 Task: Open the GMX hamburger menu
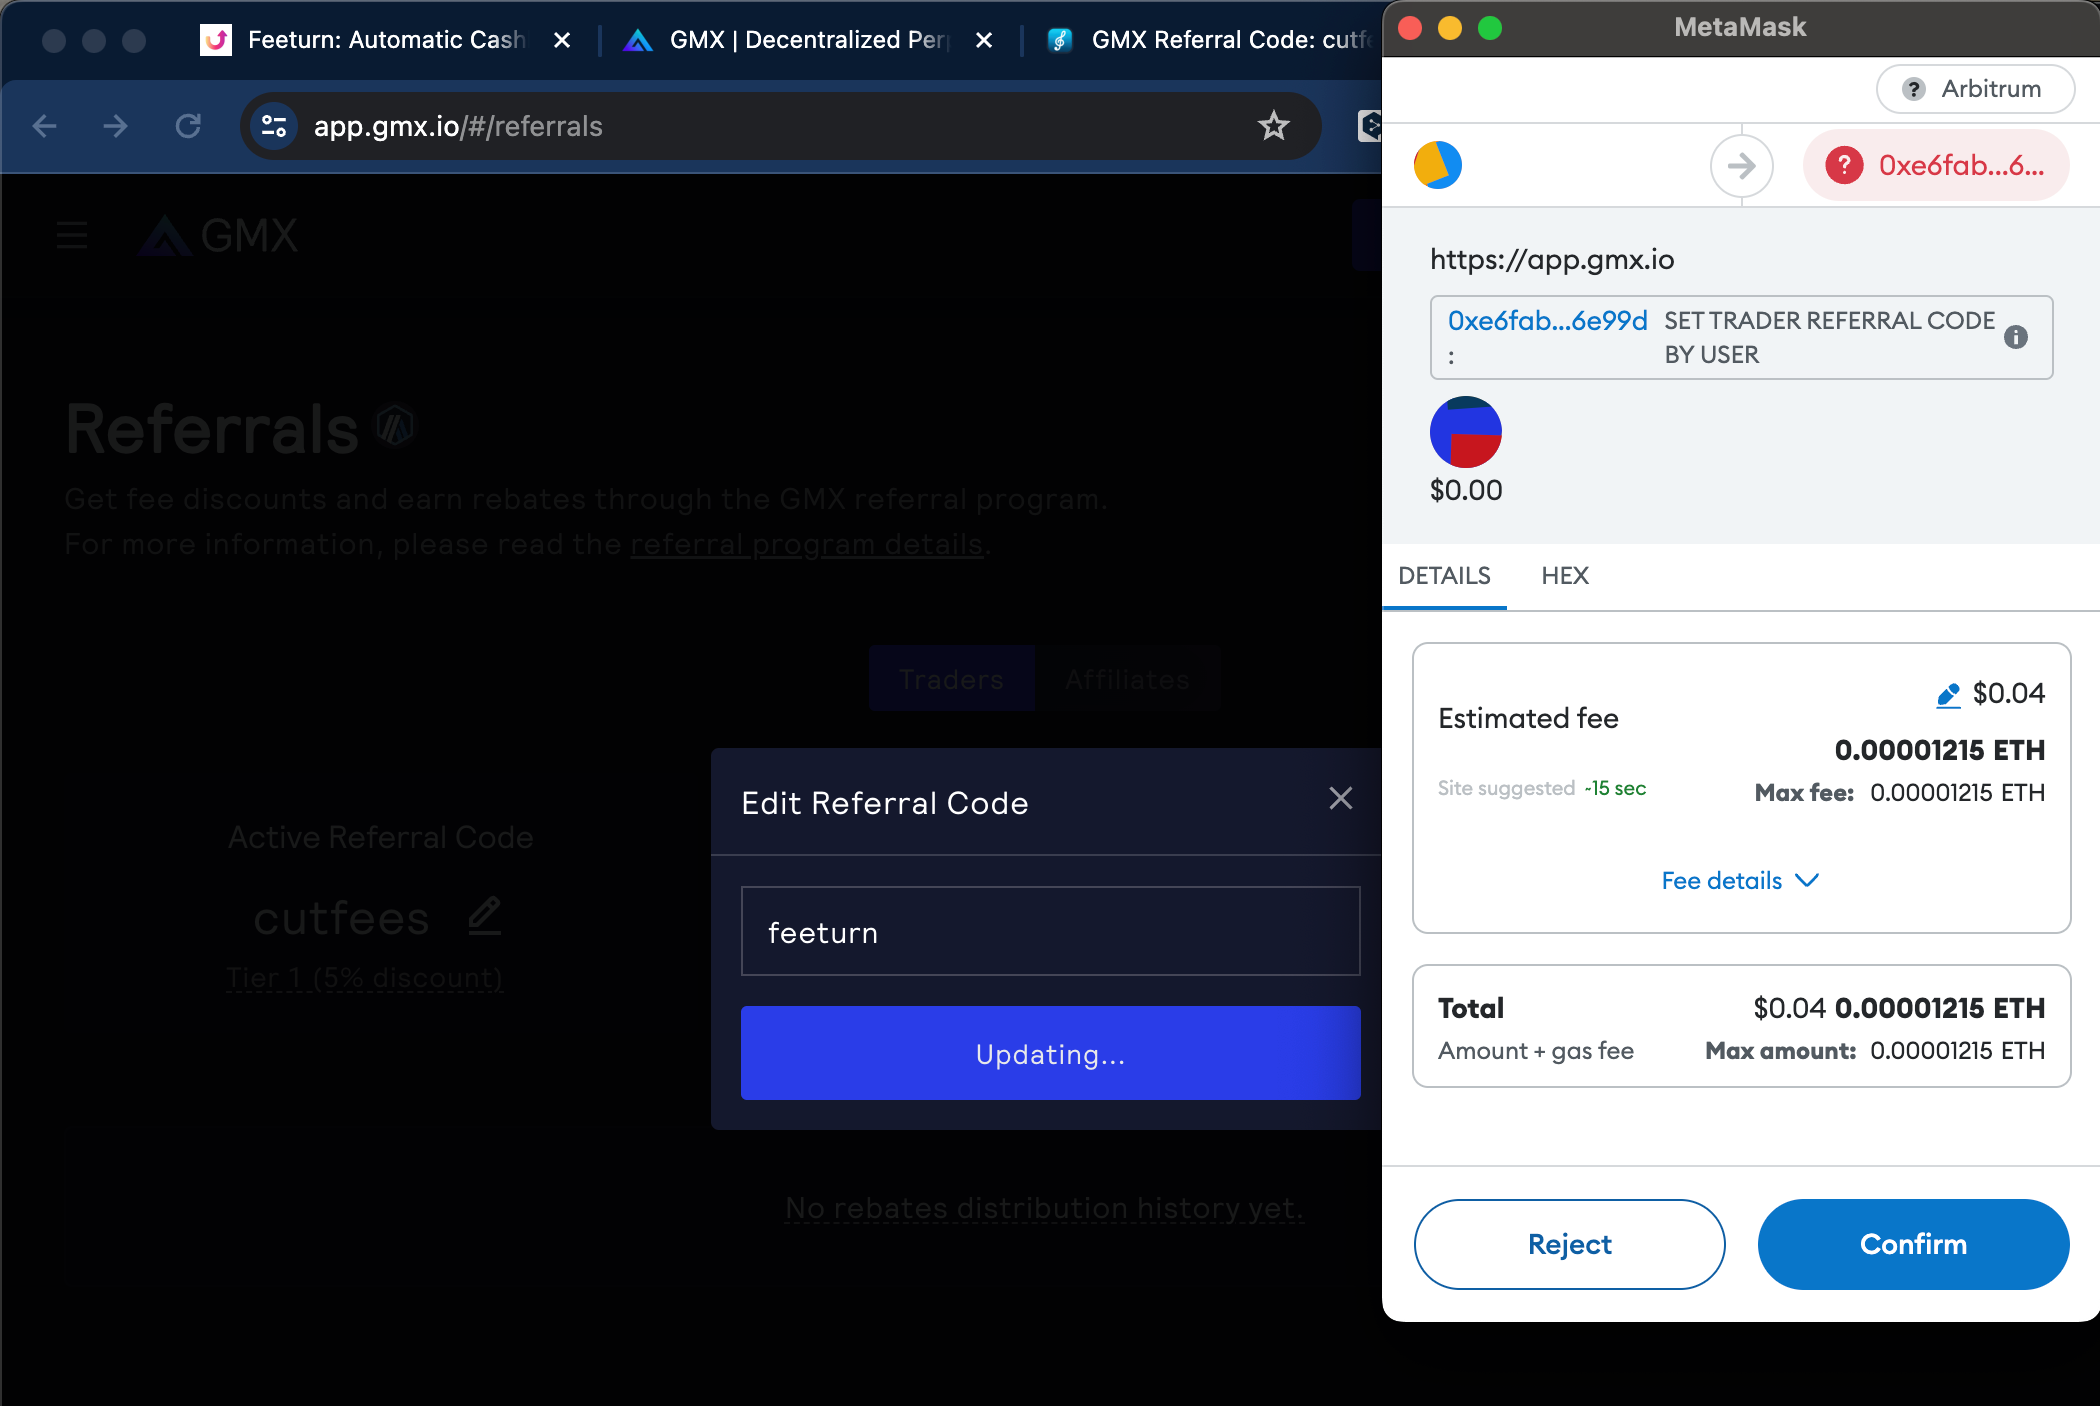[x=72, y=236]
